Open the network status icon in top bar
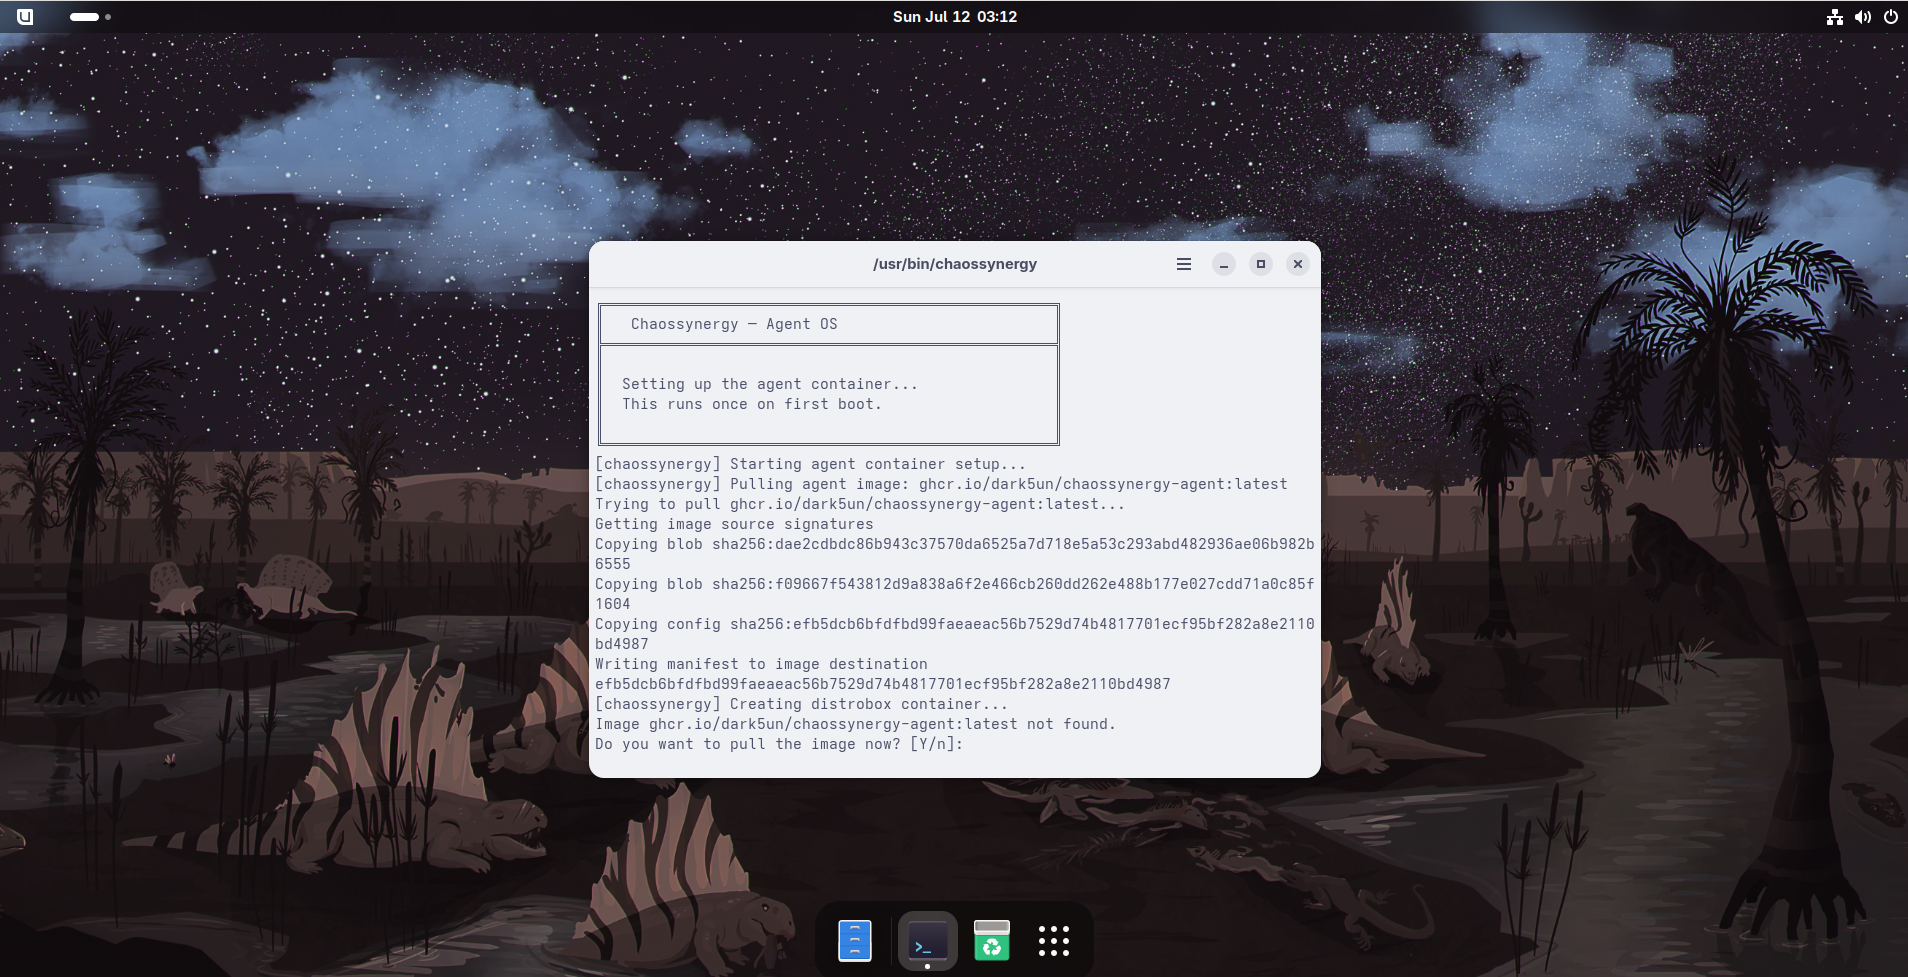Viewport: 1908px width, 977px height. [1835, 17]
